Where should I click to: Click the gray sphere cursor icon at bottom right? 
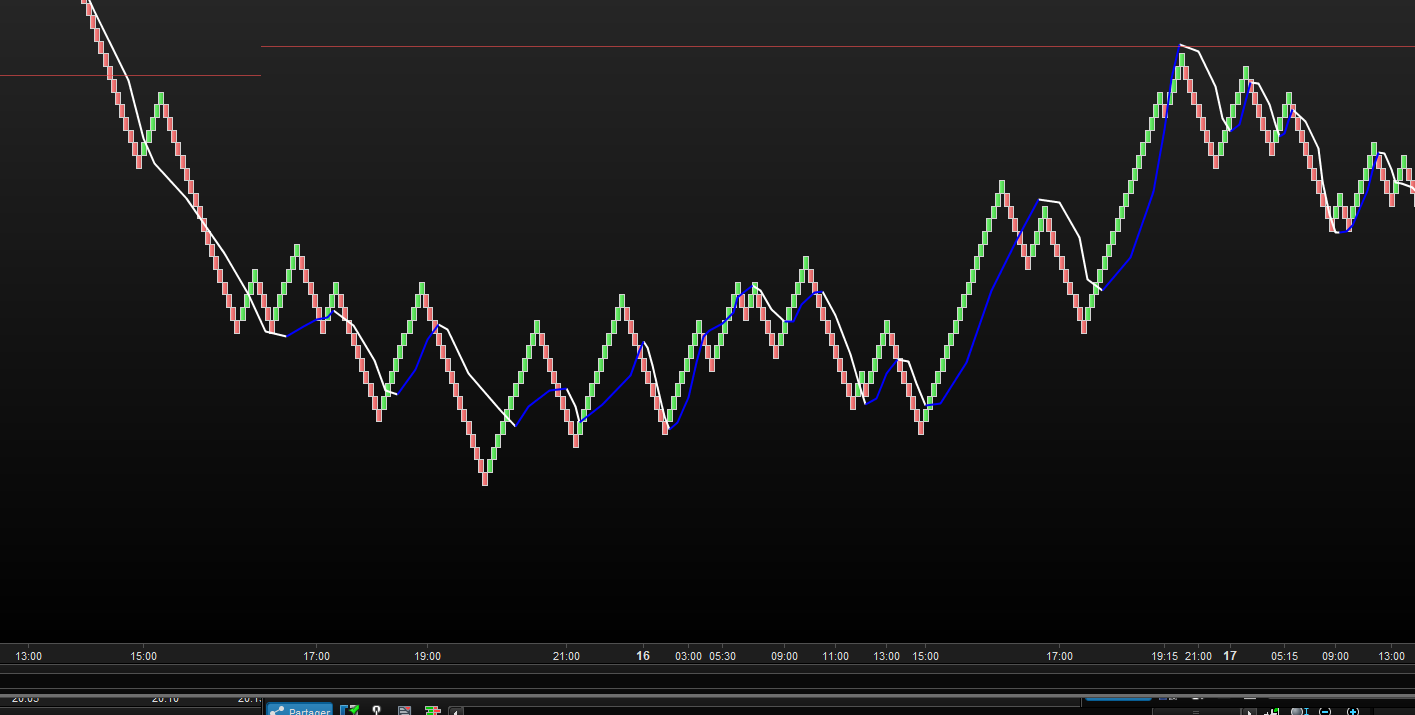coord(1298,711)
